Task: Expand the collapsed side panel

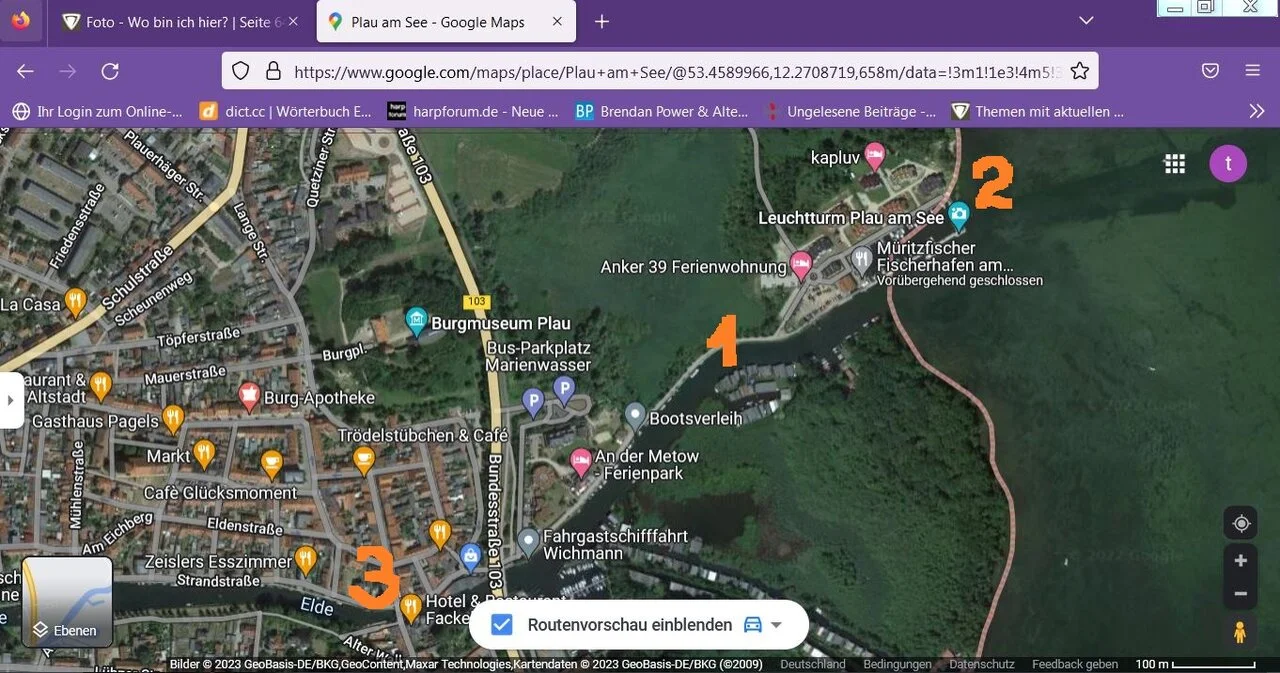Action: 11,400
